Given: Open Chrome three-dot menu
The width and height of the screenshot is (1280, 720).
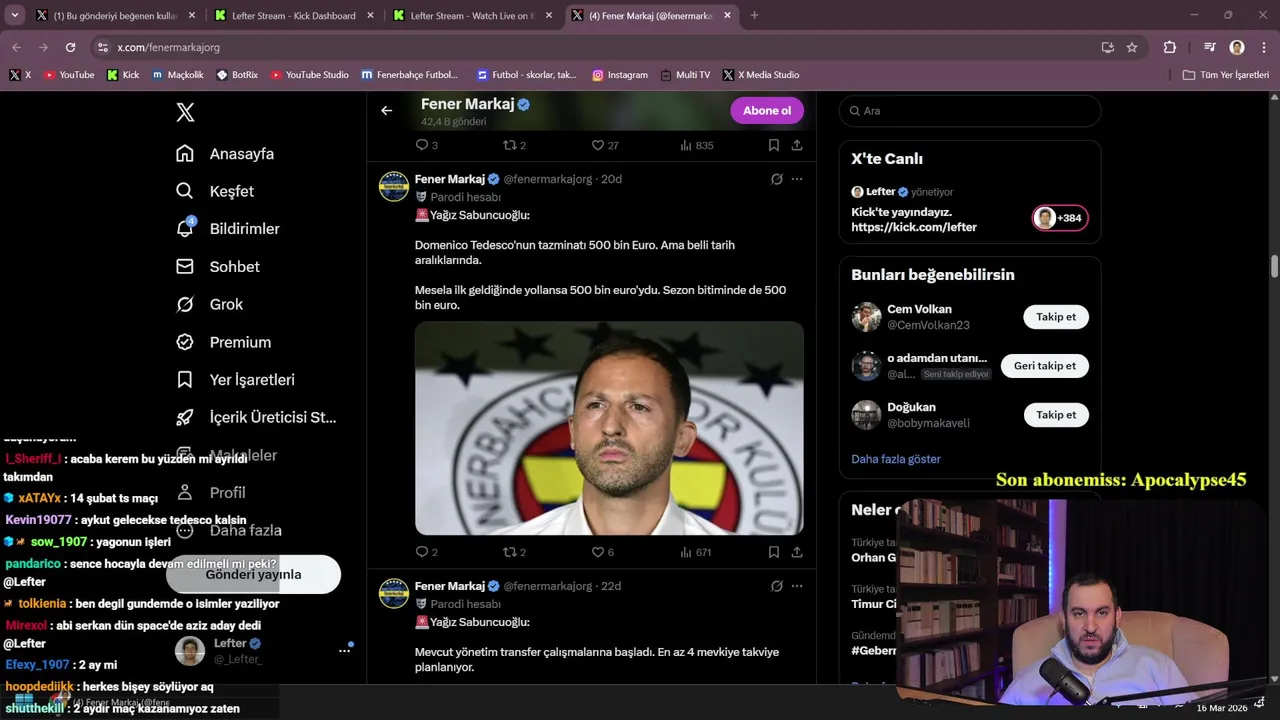Looking at the screenshot, I should tap(1263, 47).
